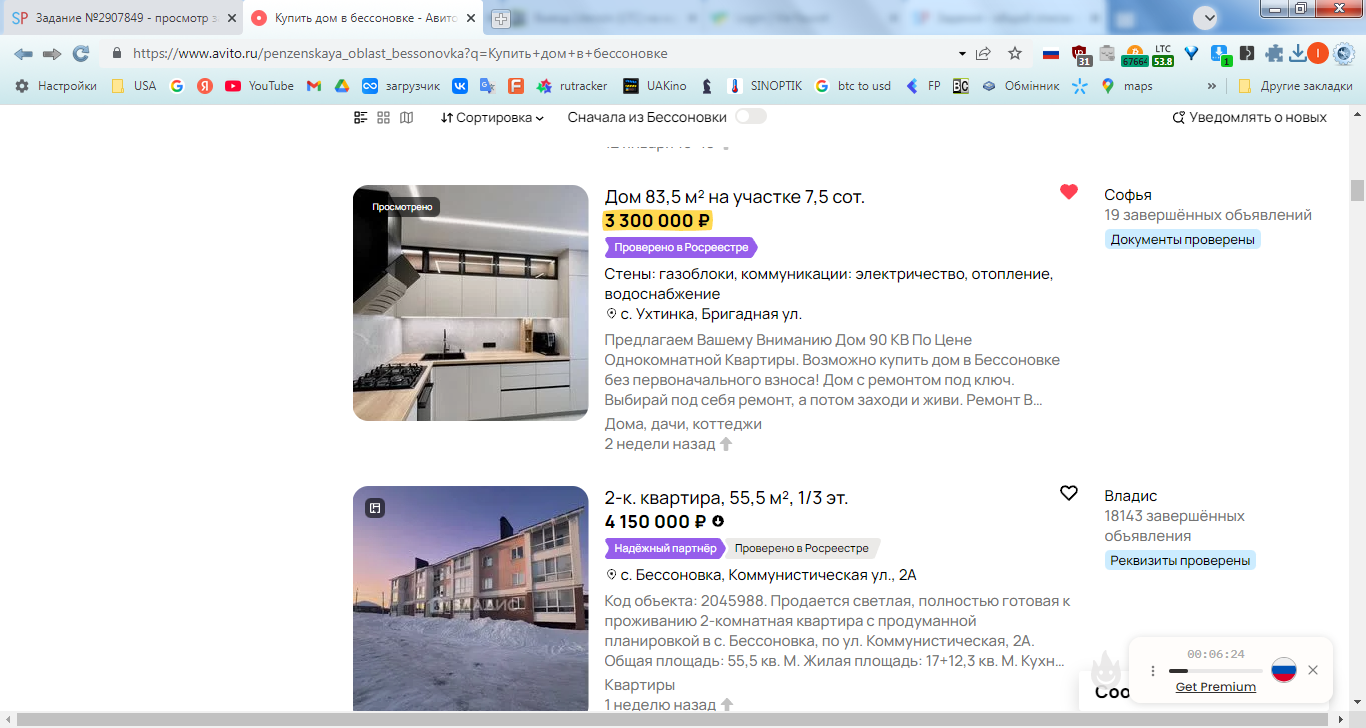Click 'Уведомлять о новых' button

click(x=1250, y=118)
